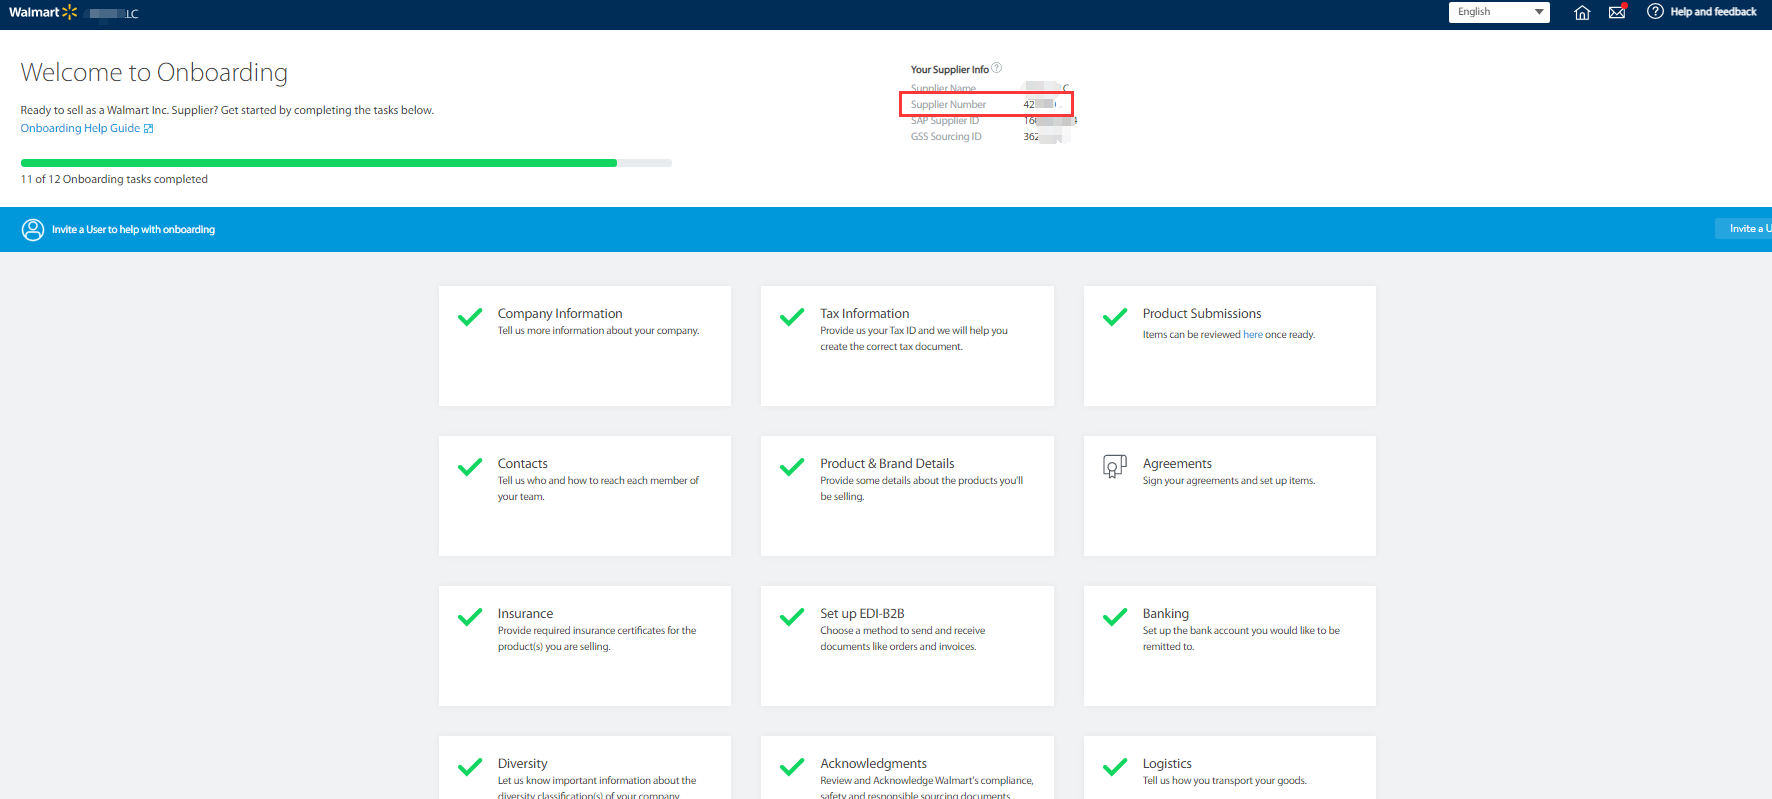Click the Product Submissions green checkmark
This screenshot has width=1772, height=799.
[1115, 318]
